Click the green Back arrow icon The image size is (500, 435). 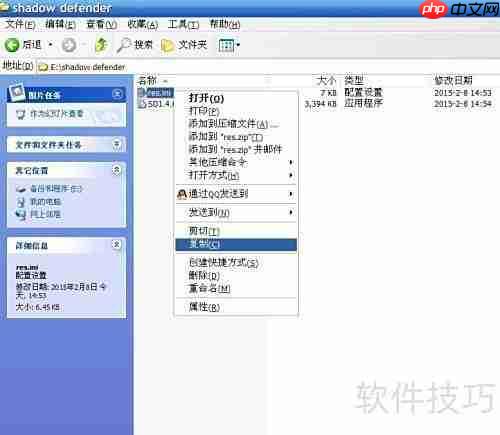click(x=12, y=45)
